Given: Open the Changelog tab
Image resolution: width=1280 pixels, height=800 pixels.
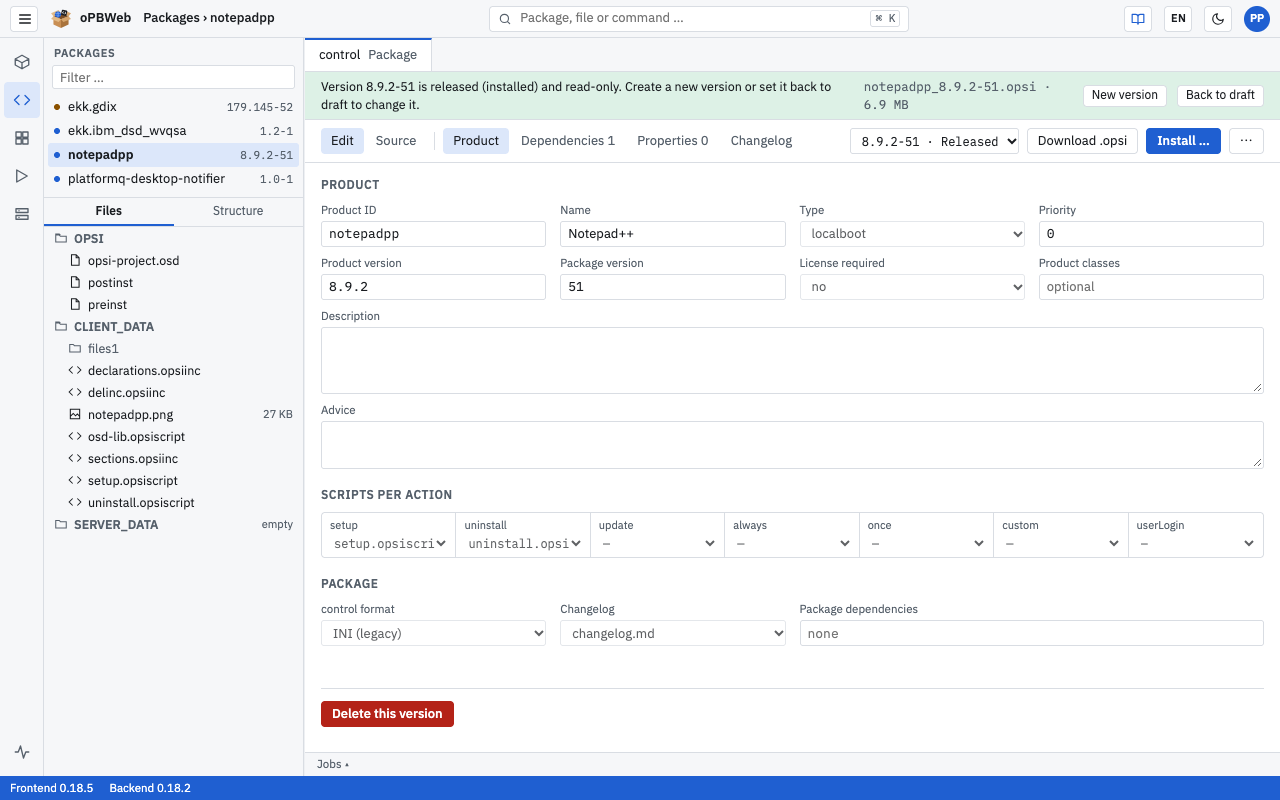Looking at the screenshot, I should click(761, 141).
